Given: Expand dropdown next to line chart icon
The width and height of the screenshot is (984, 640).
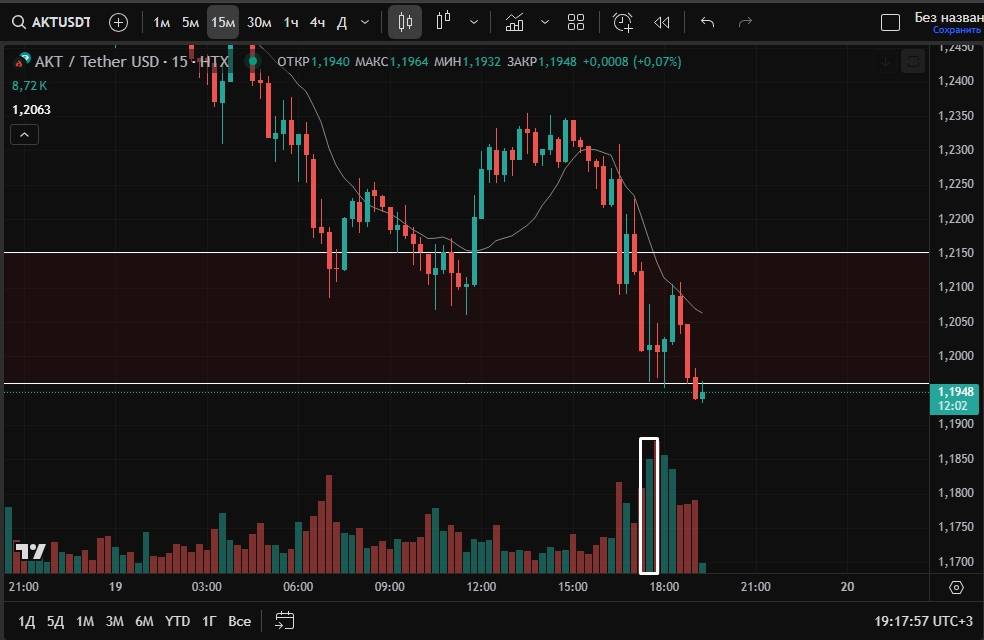Looking at the screenshot, I should (x=544, y=22).
